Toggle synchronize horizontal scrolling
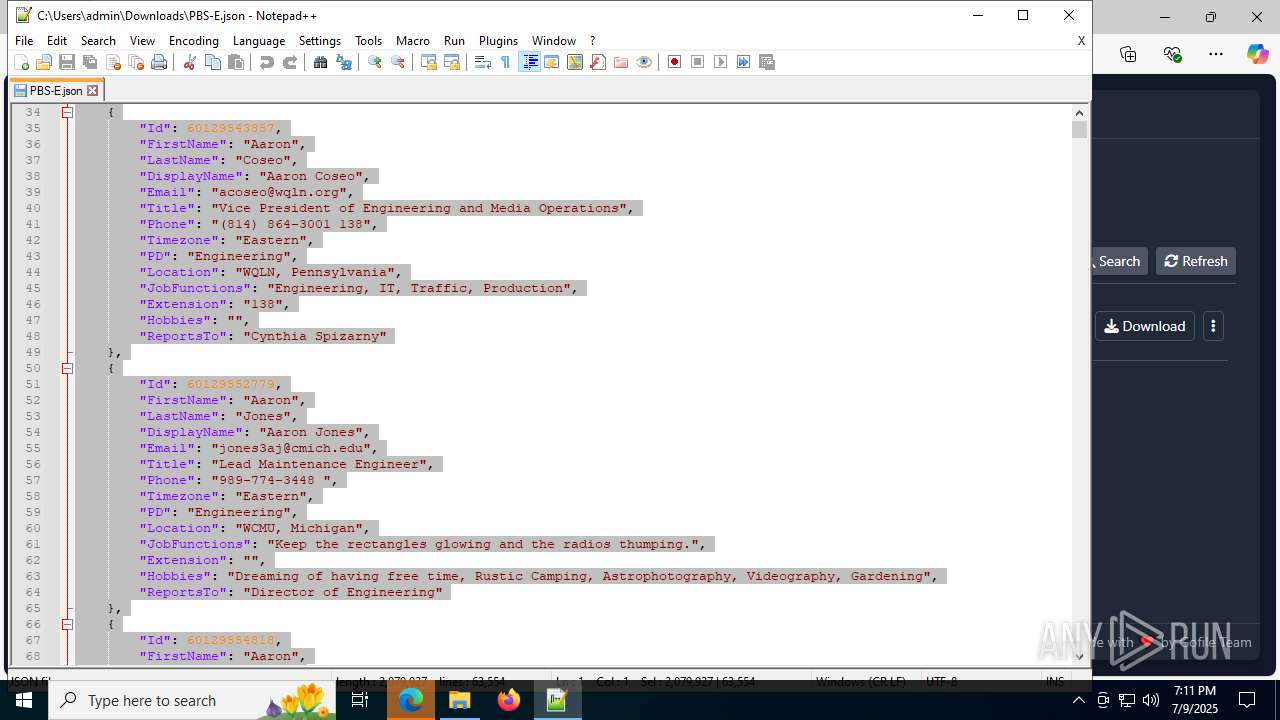This screenshot has width=1280, height=720. [x=452, y=62]
